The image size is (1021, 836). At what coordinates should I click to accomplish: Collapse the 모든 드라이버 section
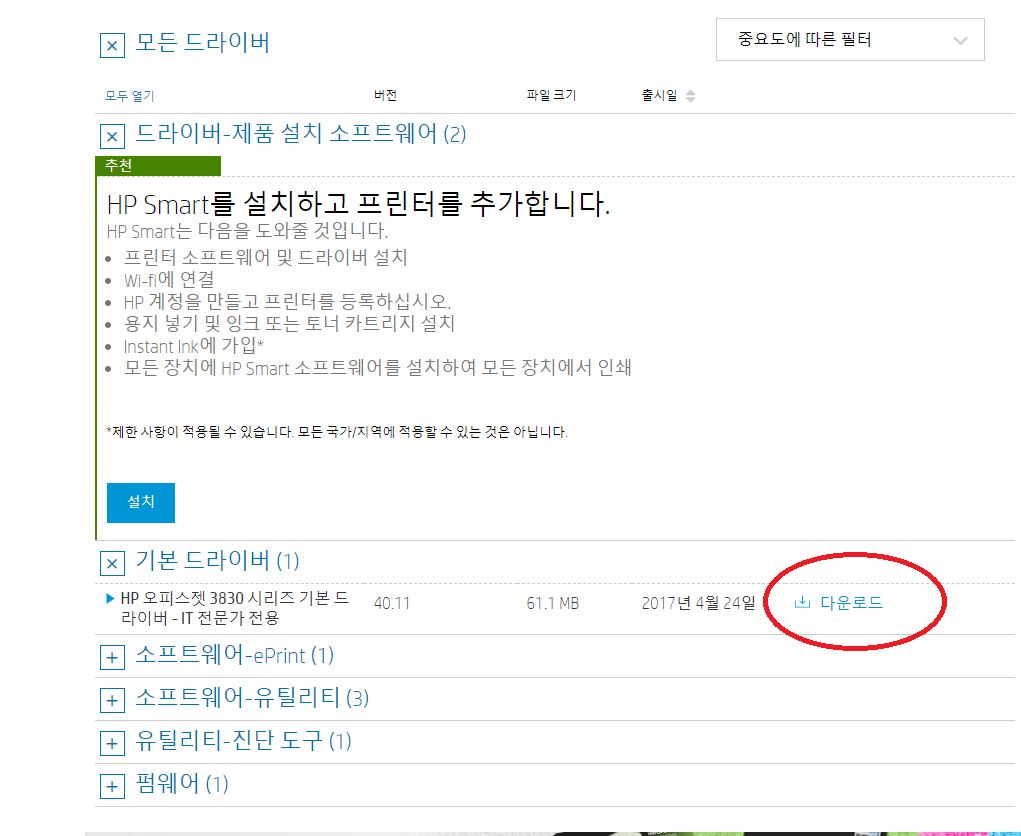(x=112, y=46)
